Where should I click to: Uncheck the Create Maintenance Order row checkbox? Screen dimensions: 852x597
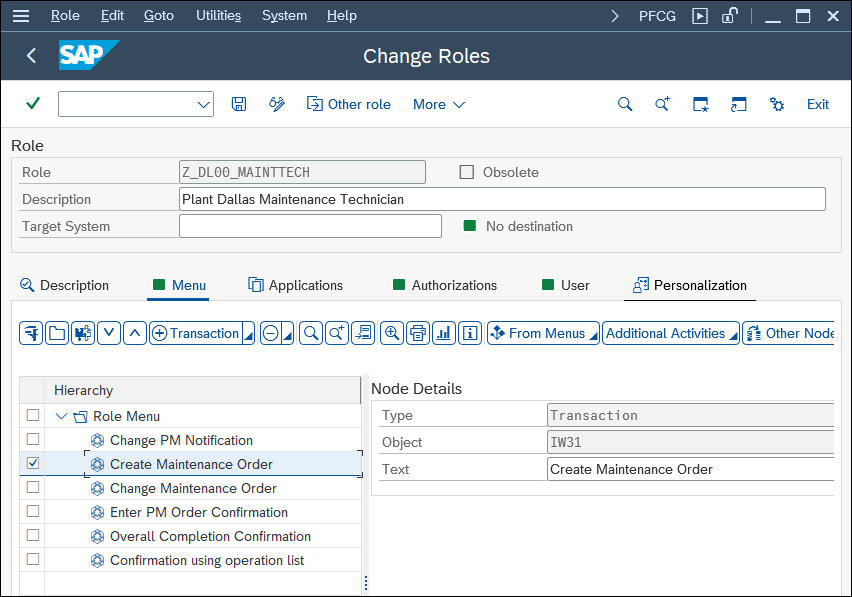(33, 463)
